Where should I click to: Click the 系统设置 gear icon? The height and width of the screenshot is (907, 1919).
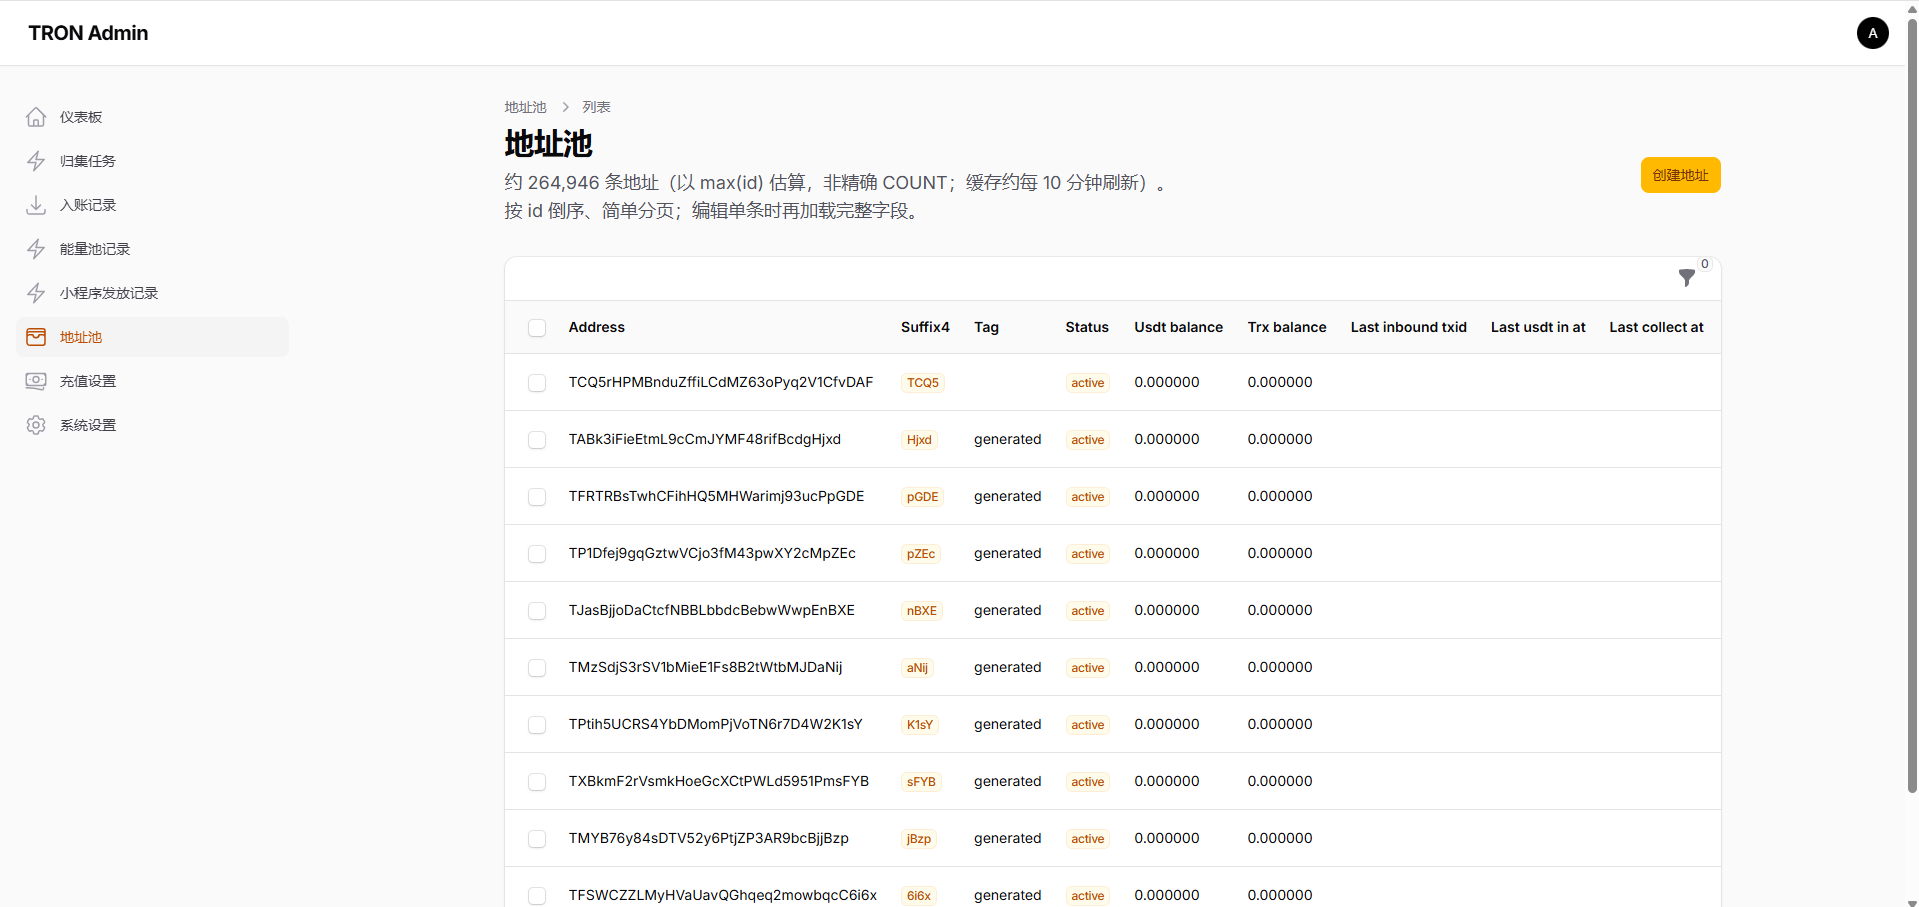[36, 425]
